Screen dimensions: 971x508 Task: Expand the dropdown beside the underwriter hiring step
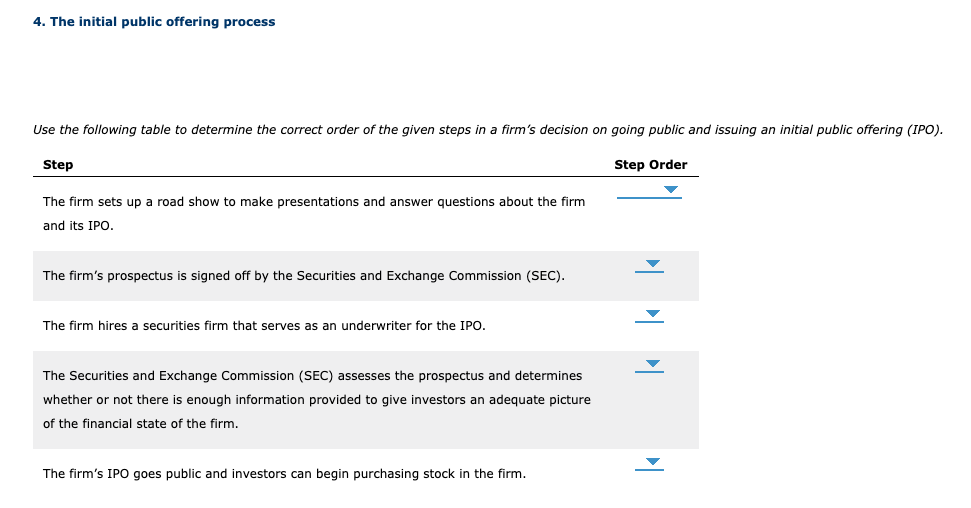[x=652, y=315]
